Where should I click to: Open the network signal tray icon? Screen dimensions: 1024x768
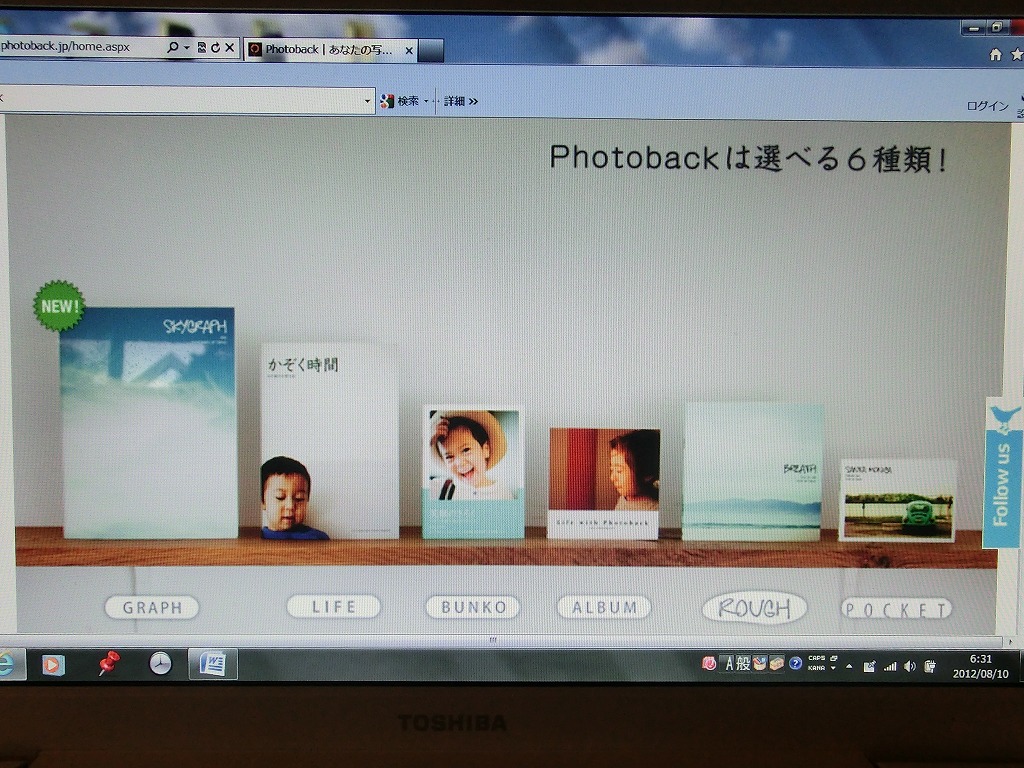[889, 667]
